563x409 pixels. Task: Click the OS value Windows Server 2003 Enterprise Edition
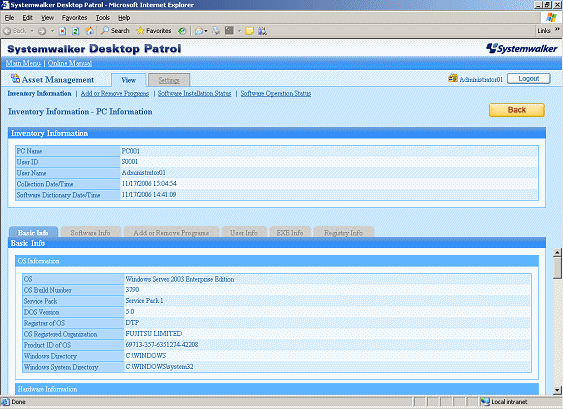point(180,279)
